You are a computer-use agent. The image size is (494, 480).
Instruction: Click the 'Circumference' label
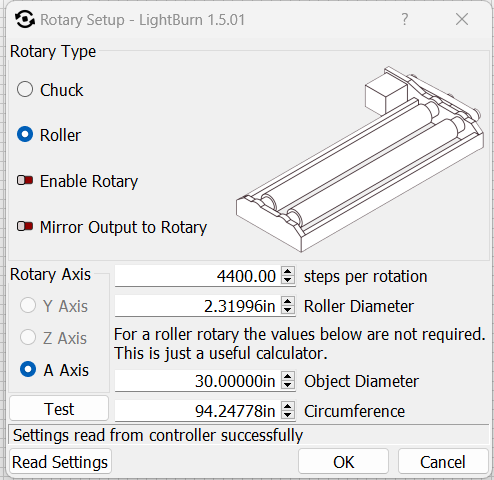click(354, 411)
